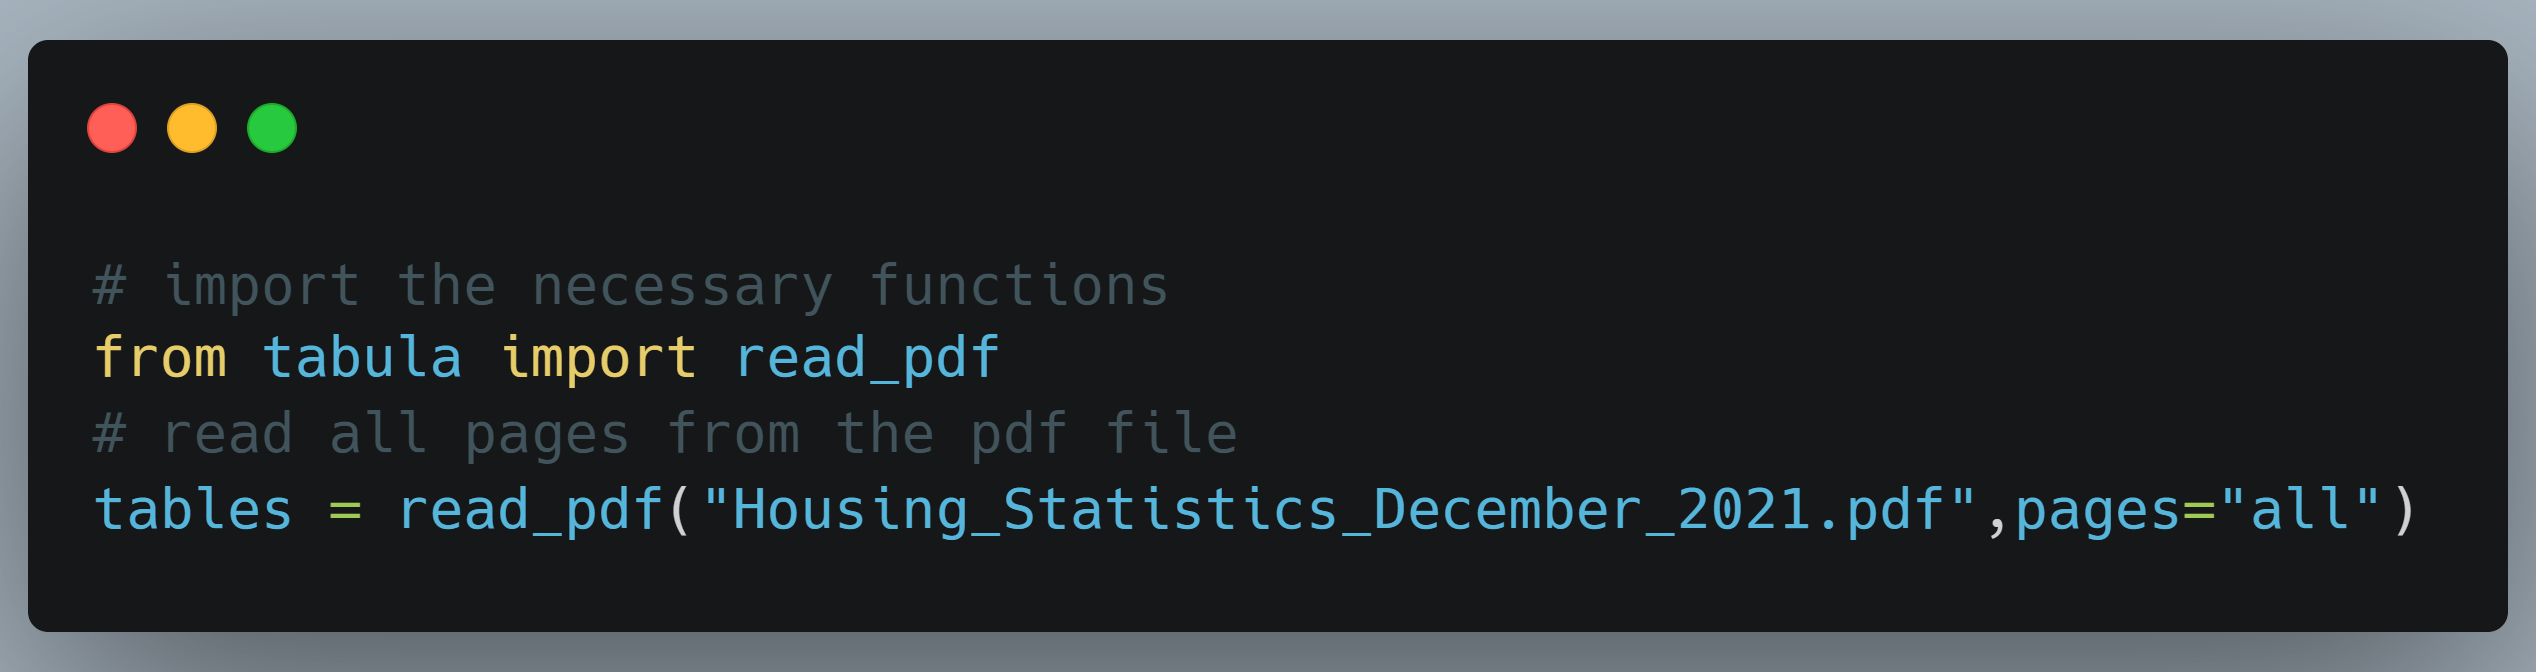Click "read_pdf" in the import line
Image resolution: width=2536 pixels, height=672 pixels.
[867, 358]
